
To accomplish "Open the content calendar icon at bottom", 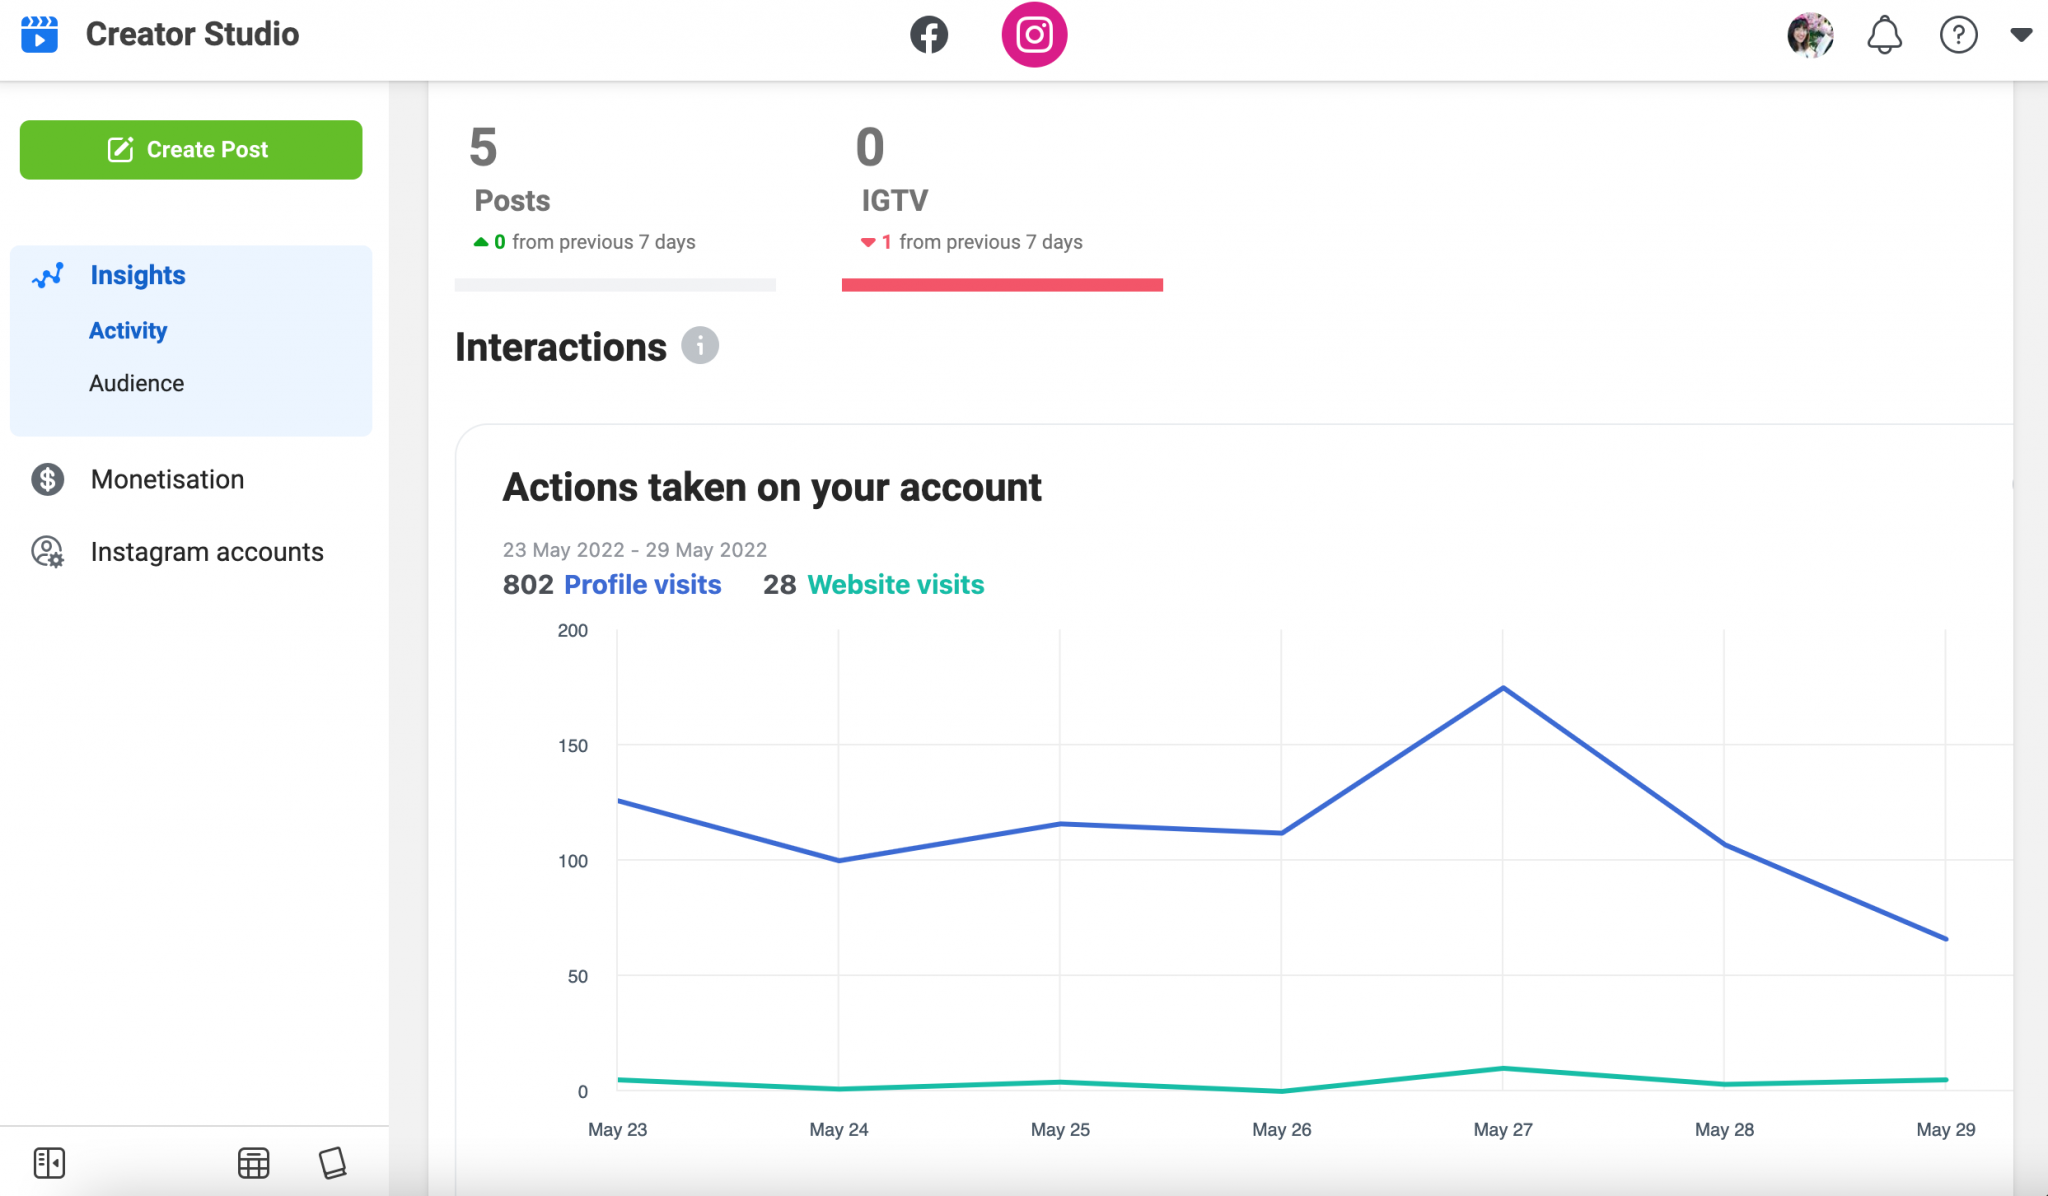I will point(253,1163).
